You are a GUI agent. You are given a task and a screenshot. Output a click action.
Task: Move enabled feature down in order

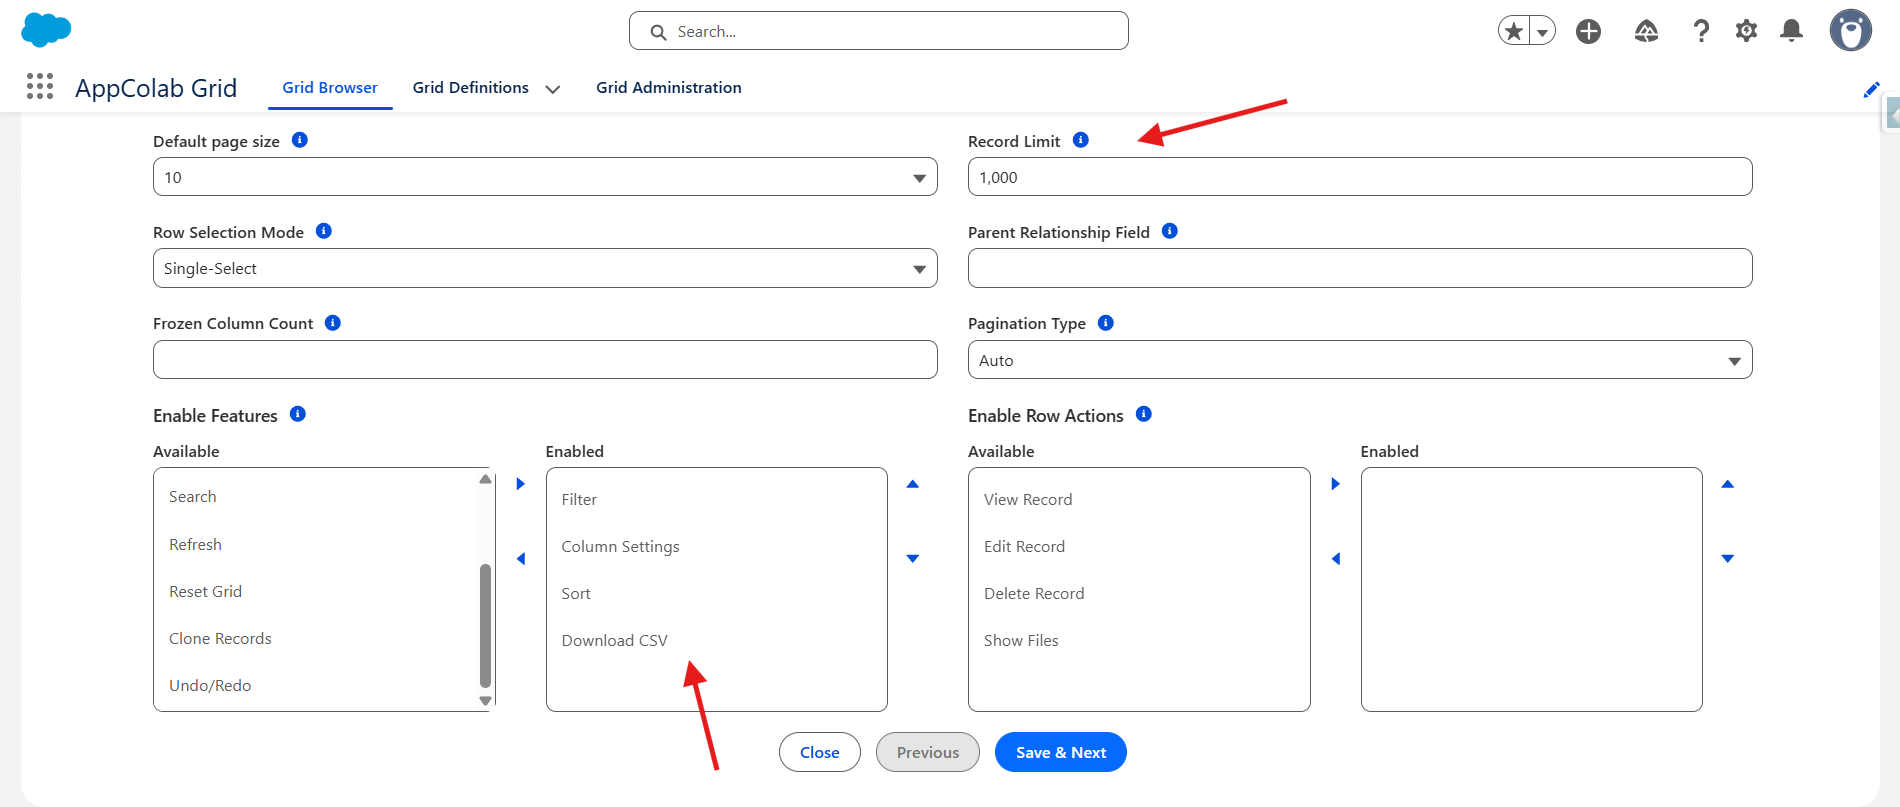(912, 559)
